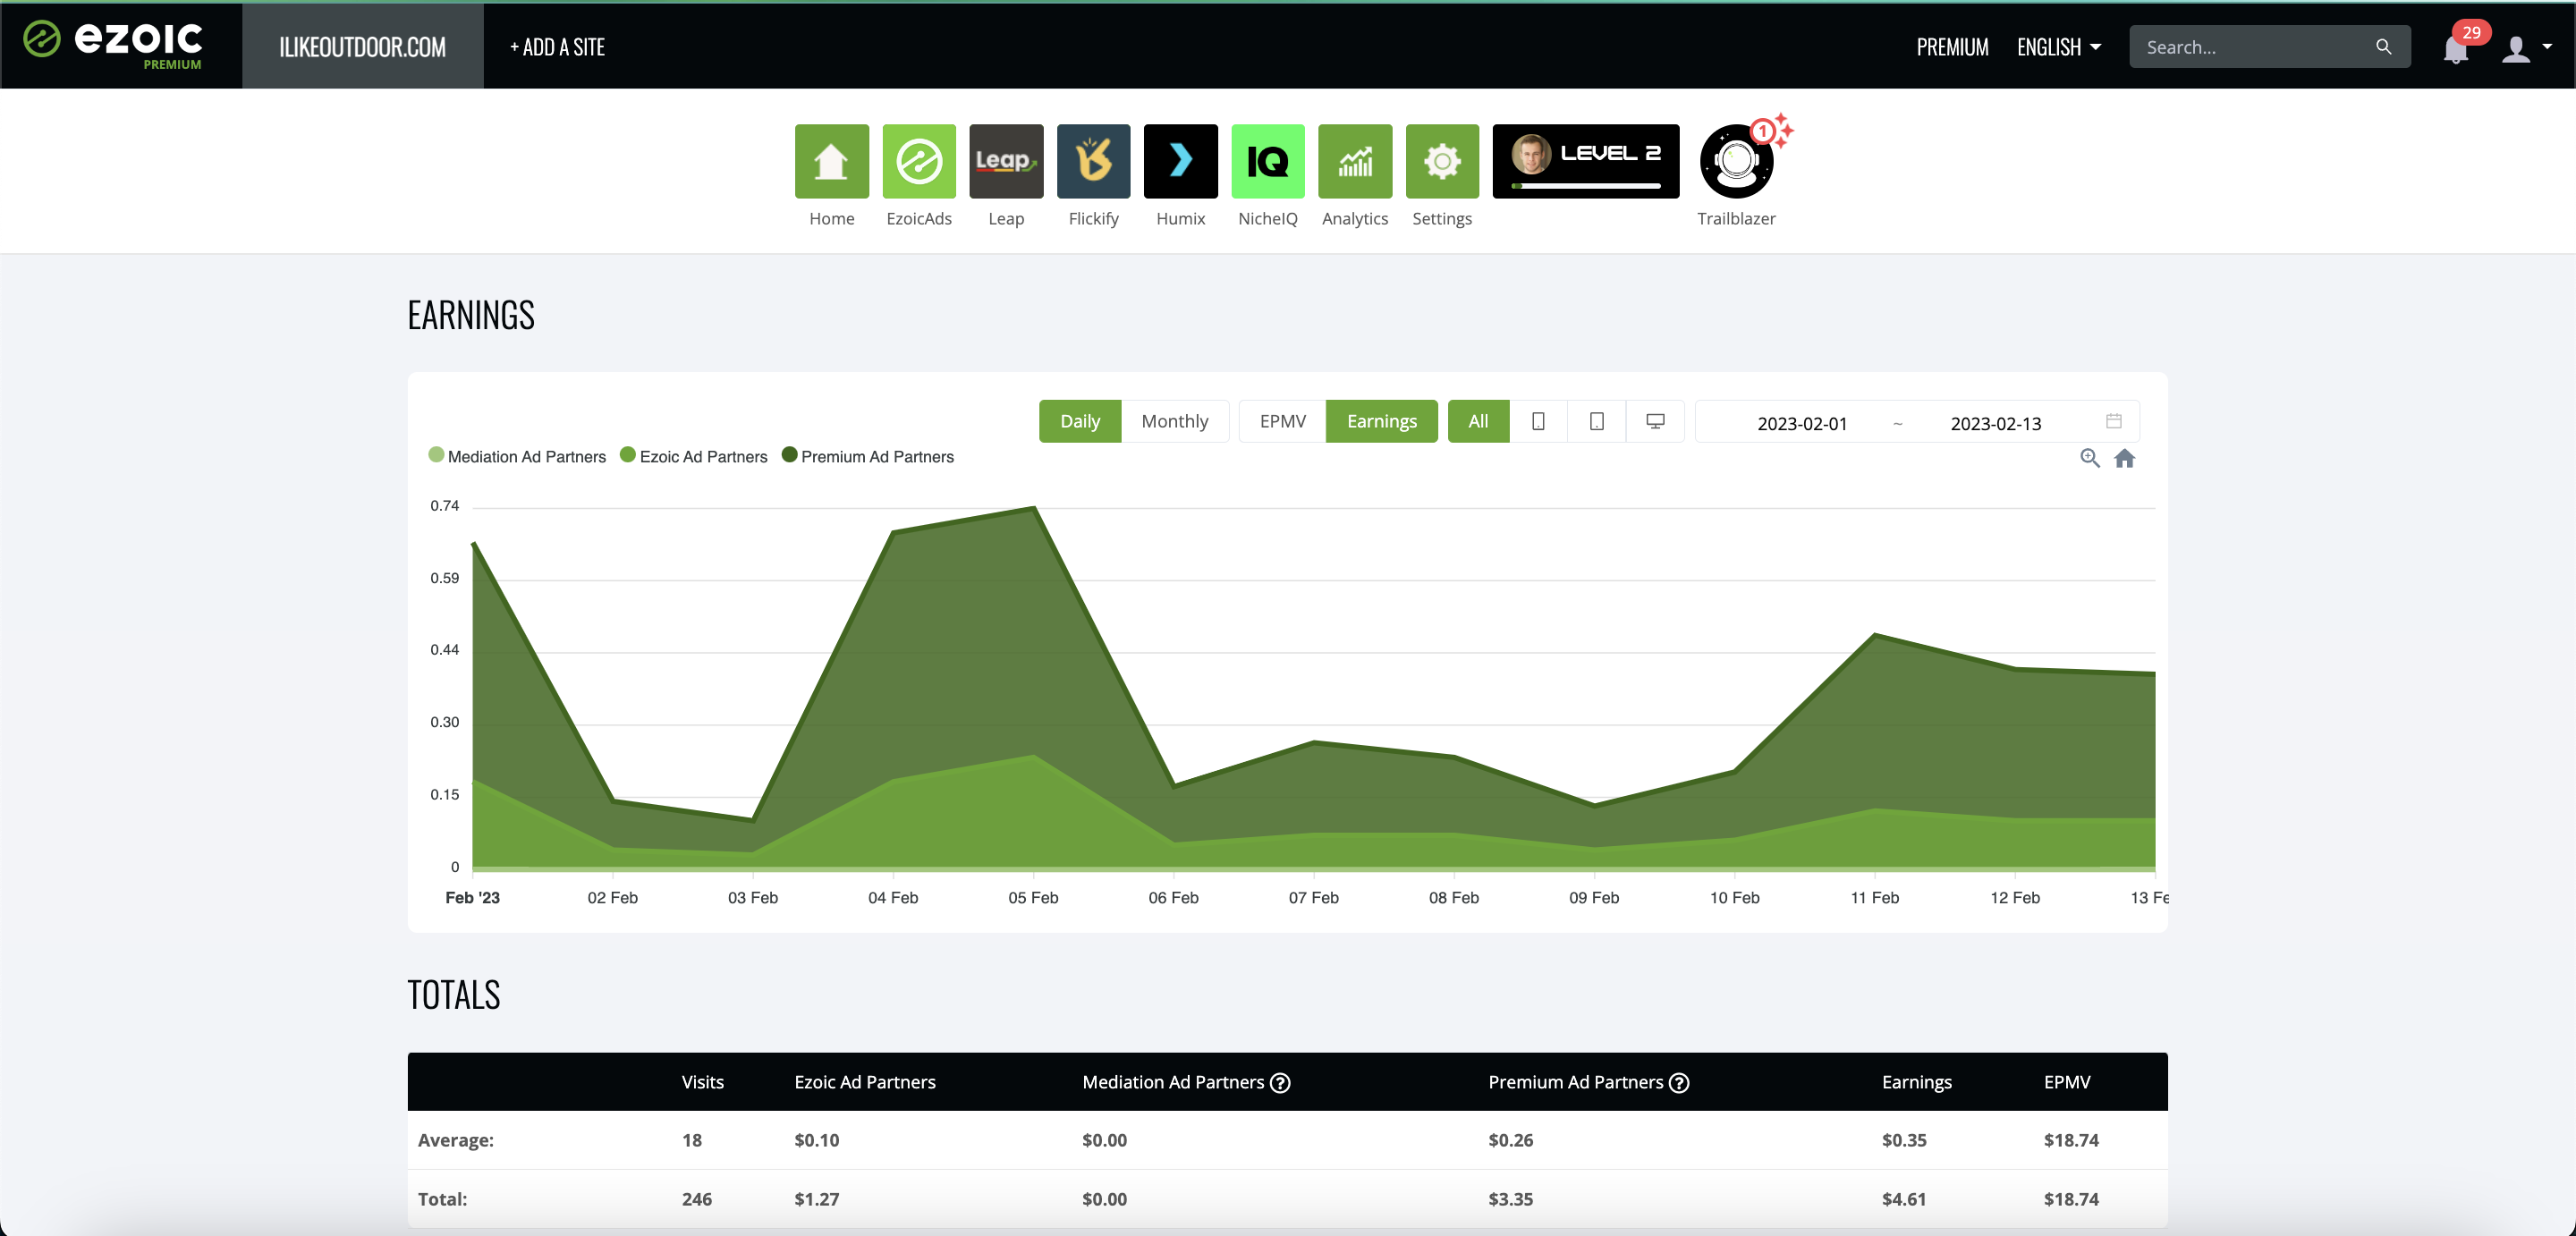Click the search magnifier icon
The width and height of the screenshot is (2576, 1236).
click(x=2383, y=47)
